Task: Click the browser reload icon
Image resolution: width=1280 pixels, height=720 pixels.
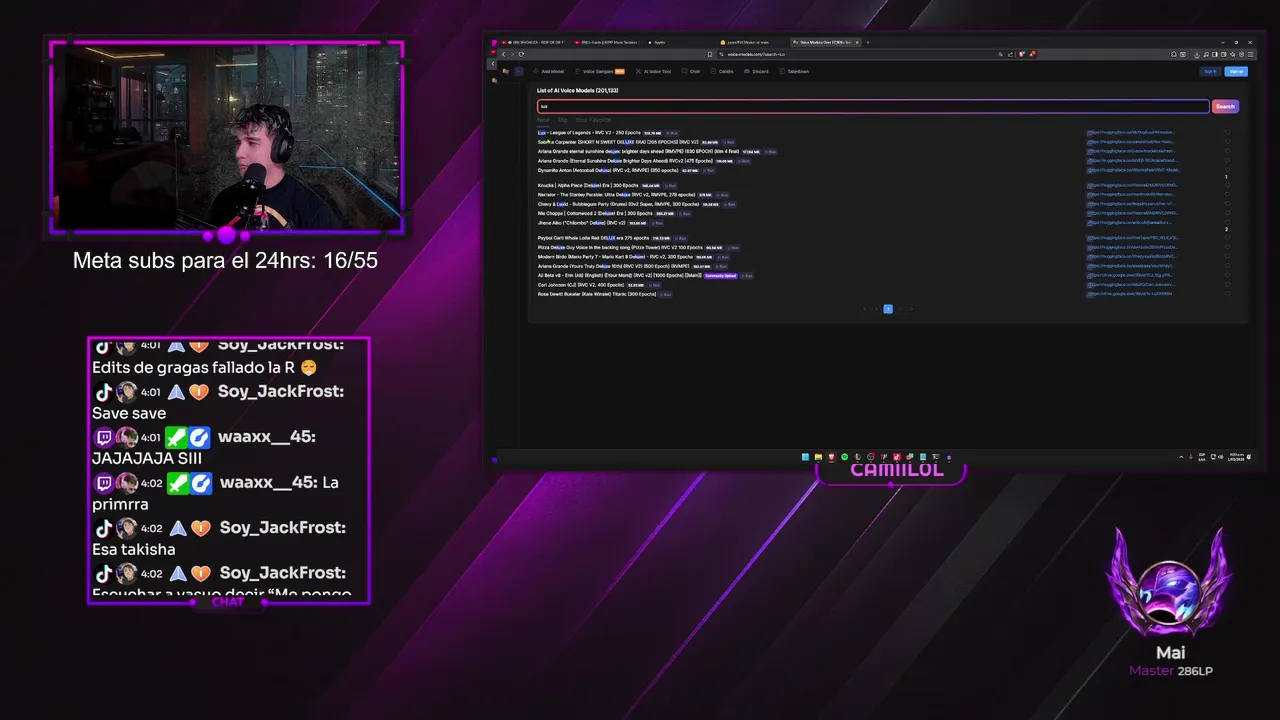Action: point(521,54)
